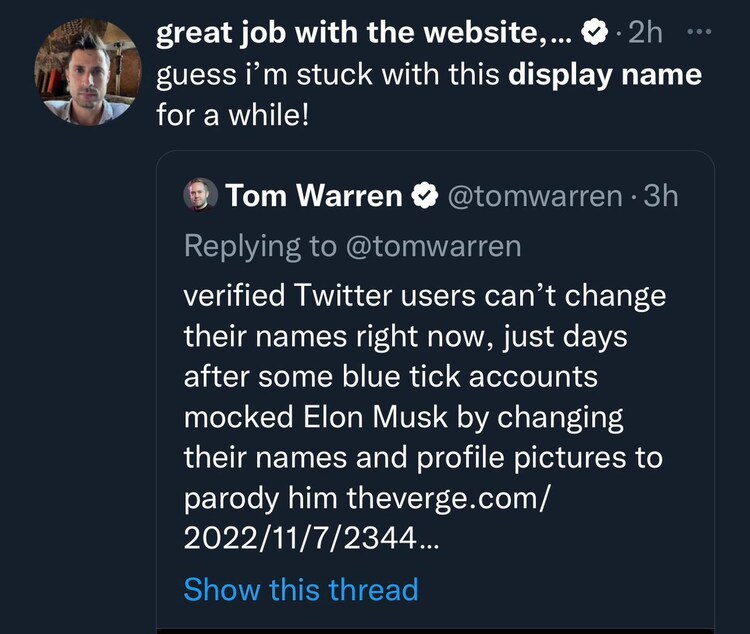The width and height of the screenshot is (750, 634).
Task: Click the link preview image below Show this thread
Action: point(435,627)
